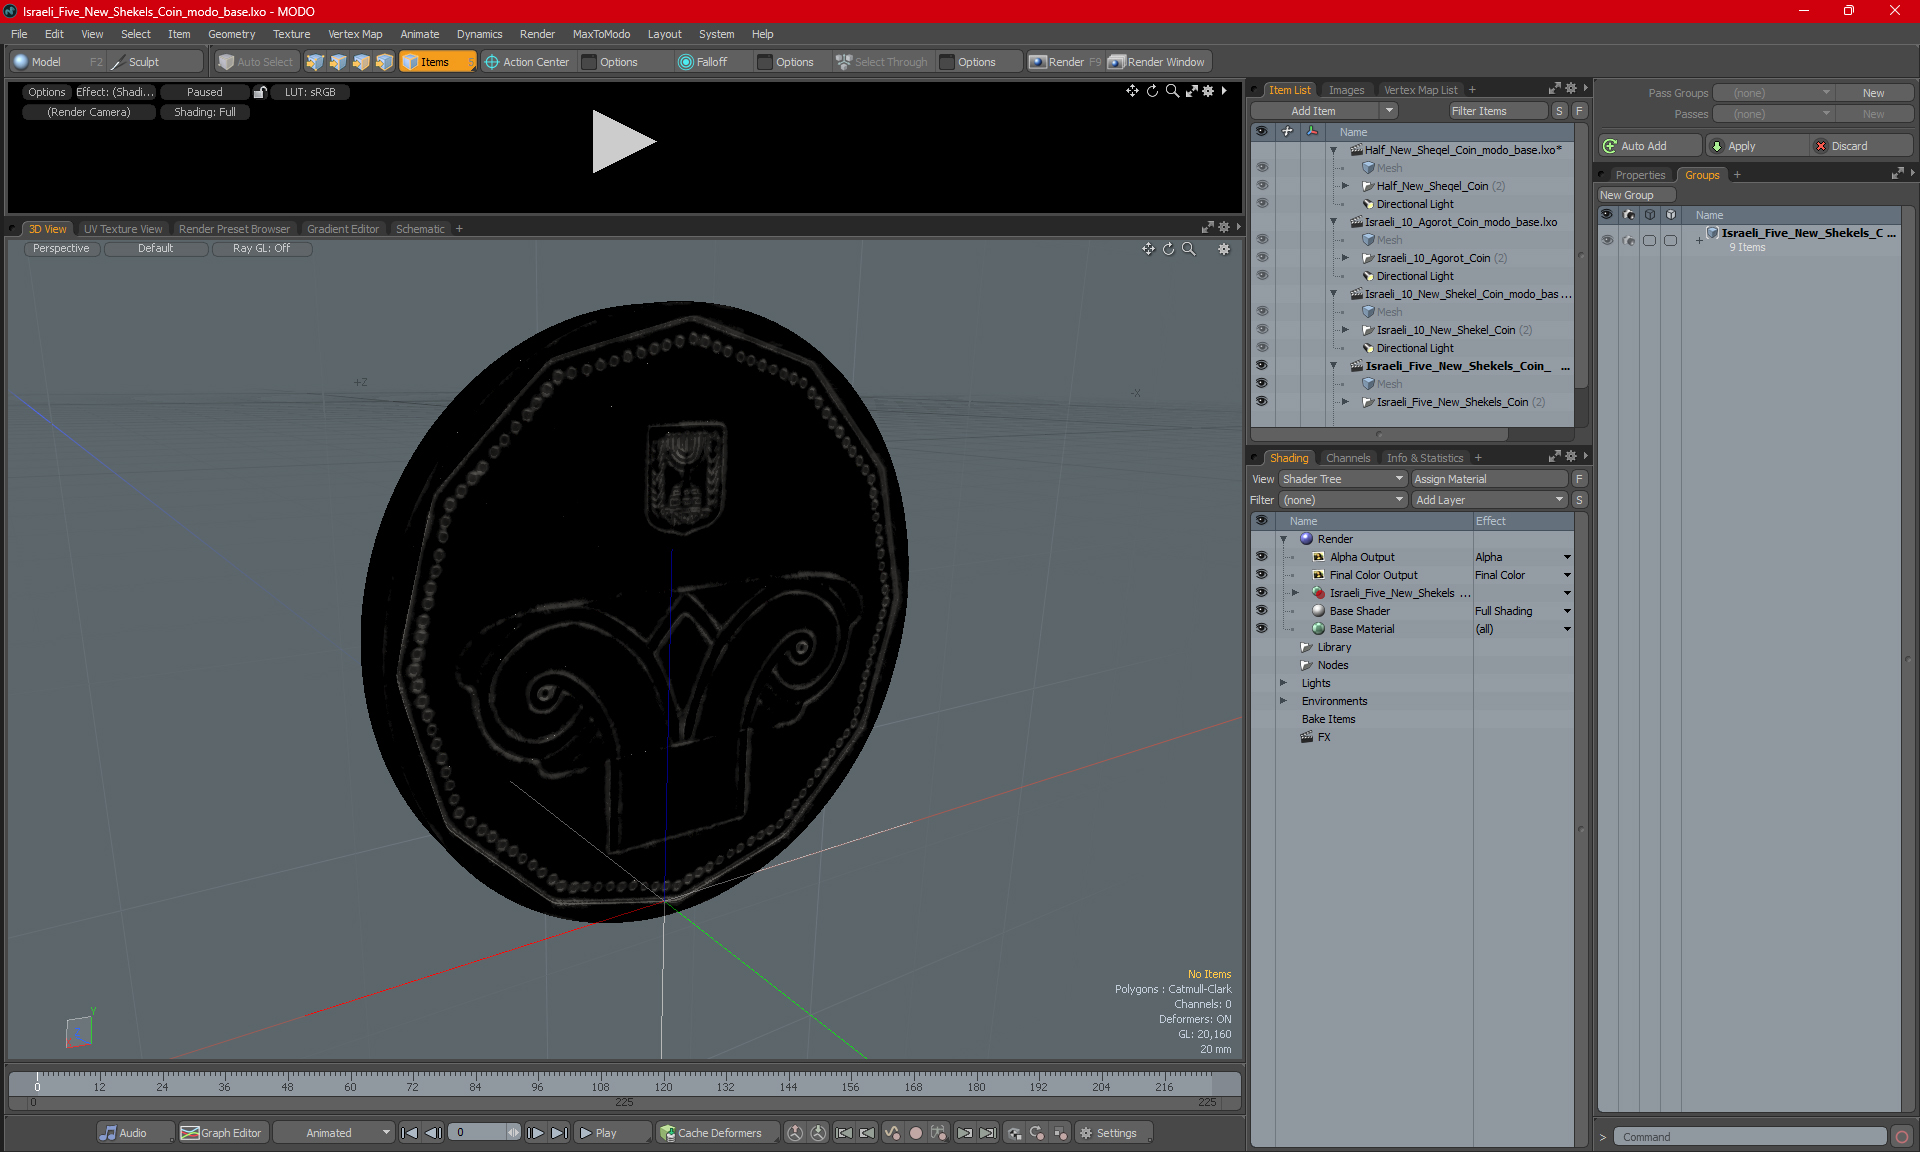
Task: Toggle visibility of Base Shader layer
Action: pos(1261,611)
